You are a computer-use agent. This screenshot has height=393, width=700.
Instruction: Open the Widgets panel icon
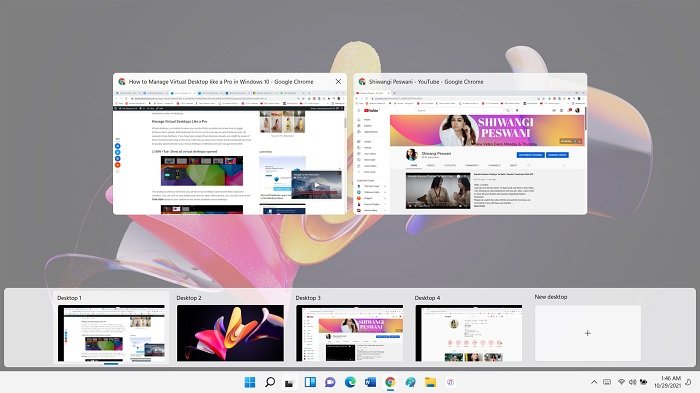(310, 382)
